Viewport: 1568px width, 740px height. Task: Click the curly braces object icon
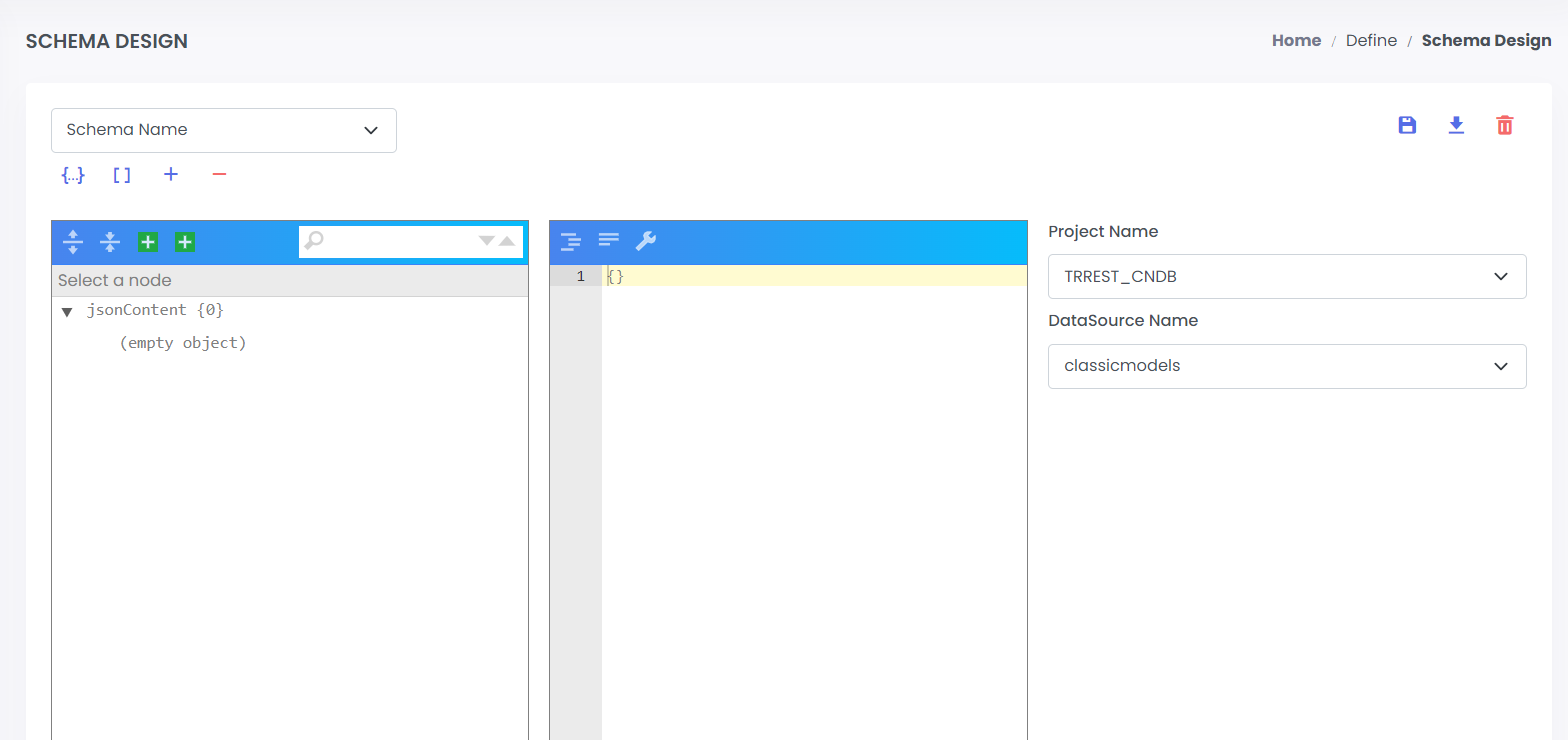[73, 175]
